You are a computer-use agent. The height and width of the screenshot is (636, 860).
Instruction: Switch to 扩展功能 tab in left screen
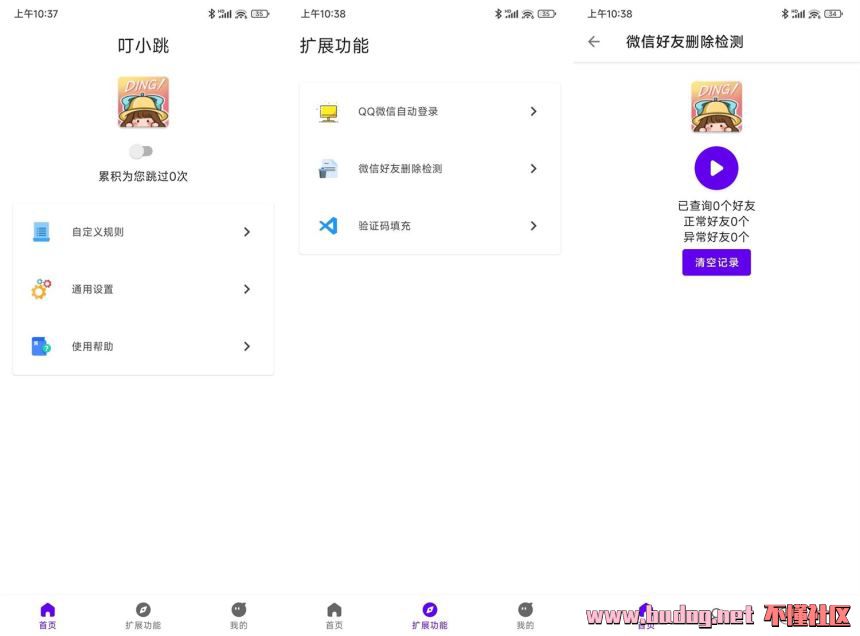(143, 615)
